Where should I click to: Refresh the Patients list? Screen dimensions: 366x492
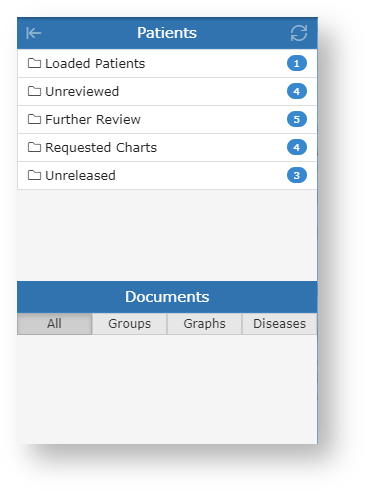(x=299, y=33)
